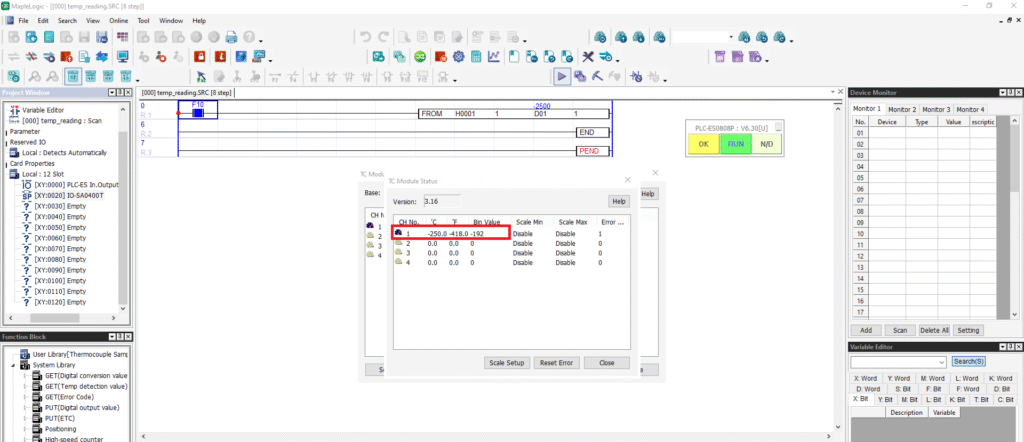Viewport: 1024px width, 442px height.
Task: Expand the PUT(ETC) library node
Action: [25, 418]
